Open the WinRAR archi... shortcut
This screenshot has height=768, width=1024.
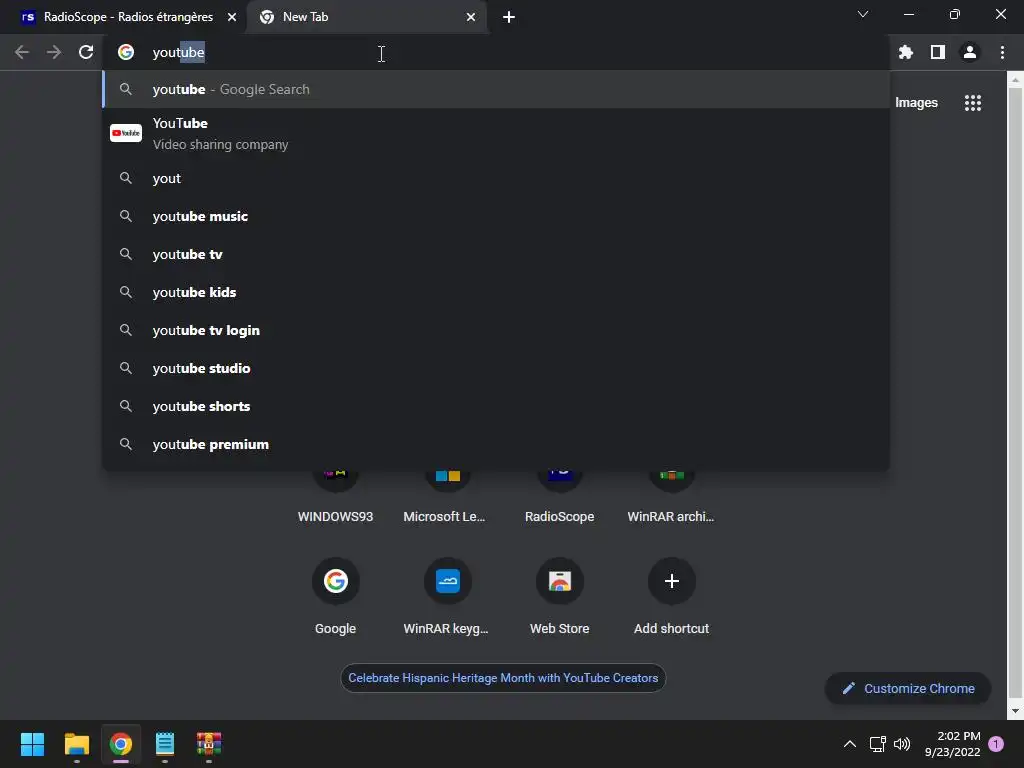671,498
